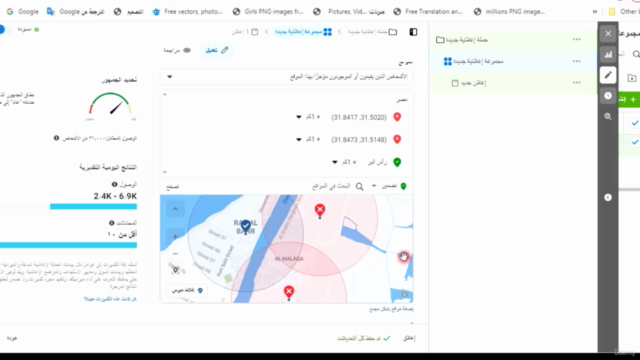This screenshot has height=360, width=640.
Task: Open the dropdown 'الأشخاص الذين يقيمون أو الموجودون مؤخرًا'
Action: pos(286,77)
